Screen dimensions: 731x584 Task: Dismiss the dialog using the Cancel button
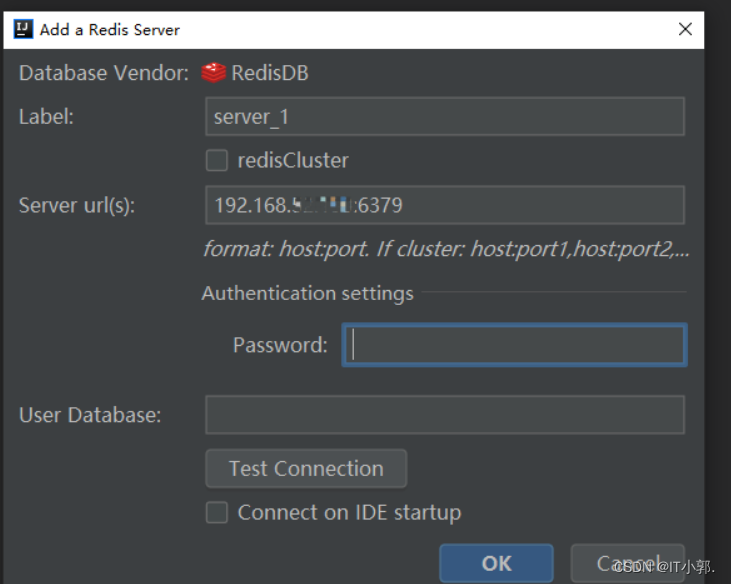tap(627, 563)
